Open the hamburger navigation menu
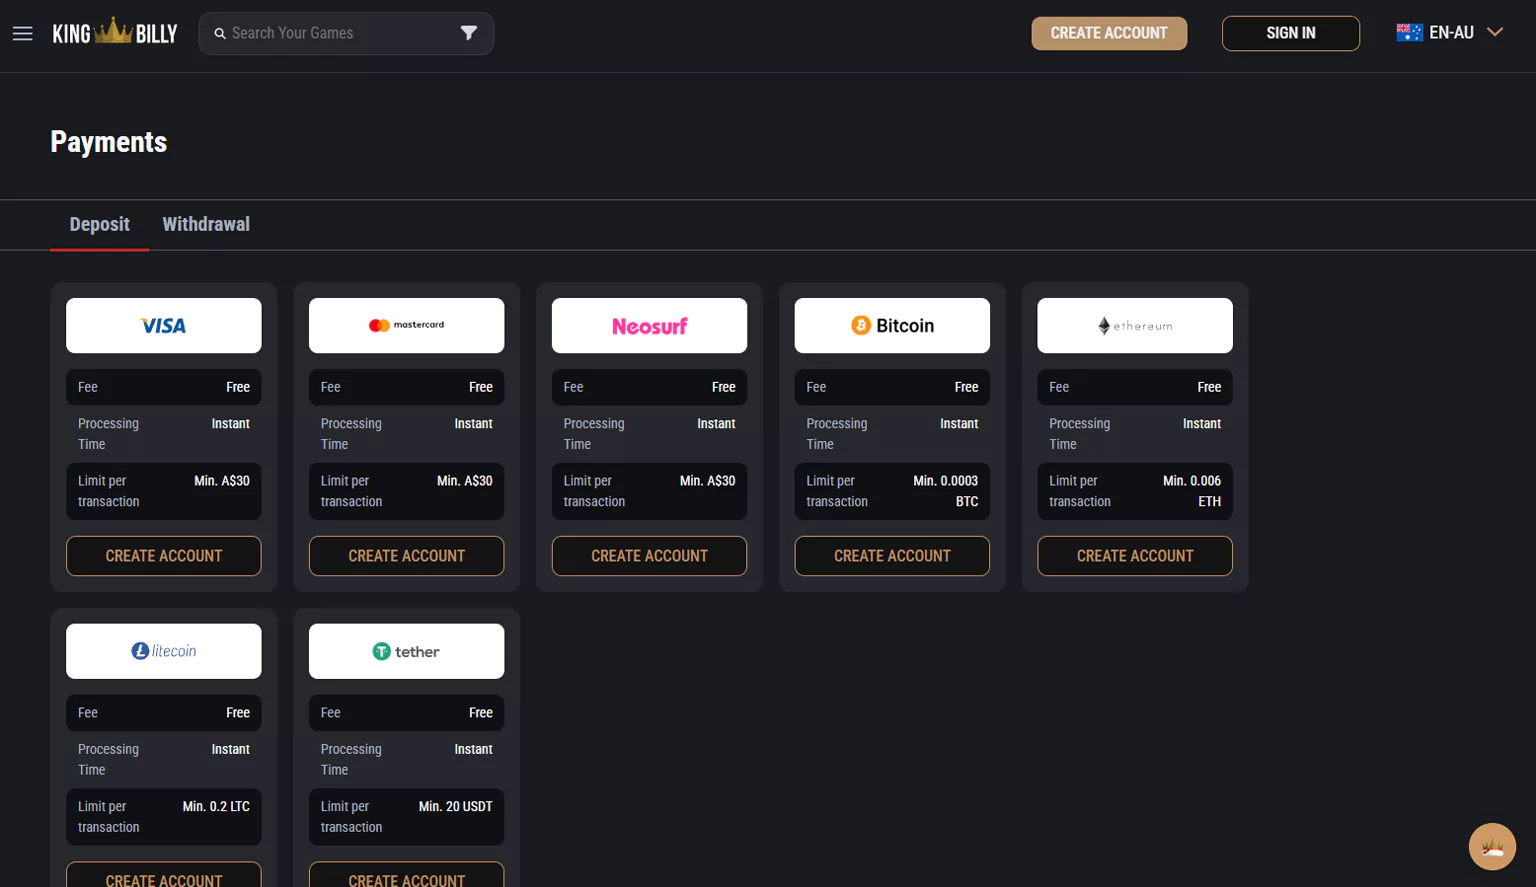 22,34
